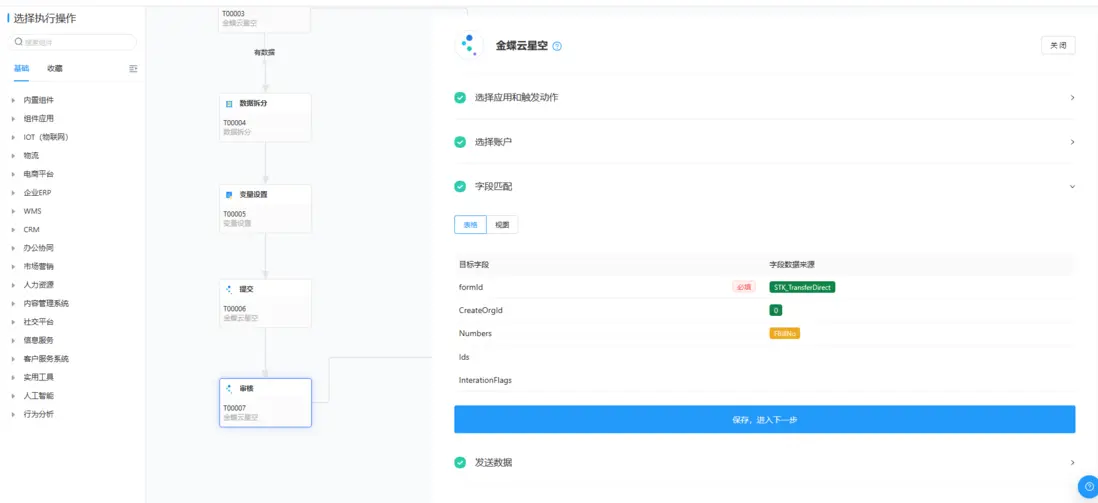Click the green 0 tag for CreateOrgId

(775, 310)
